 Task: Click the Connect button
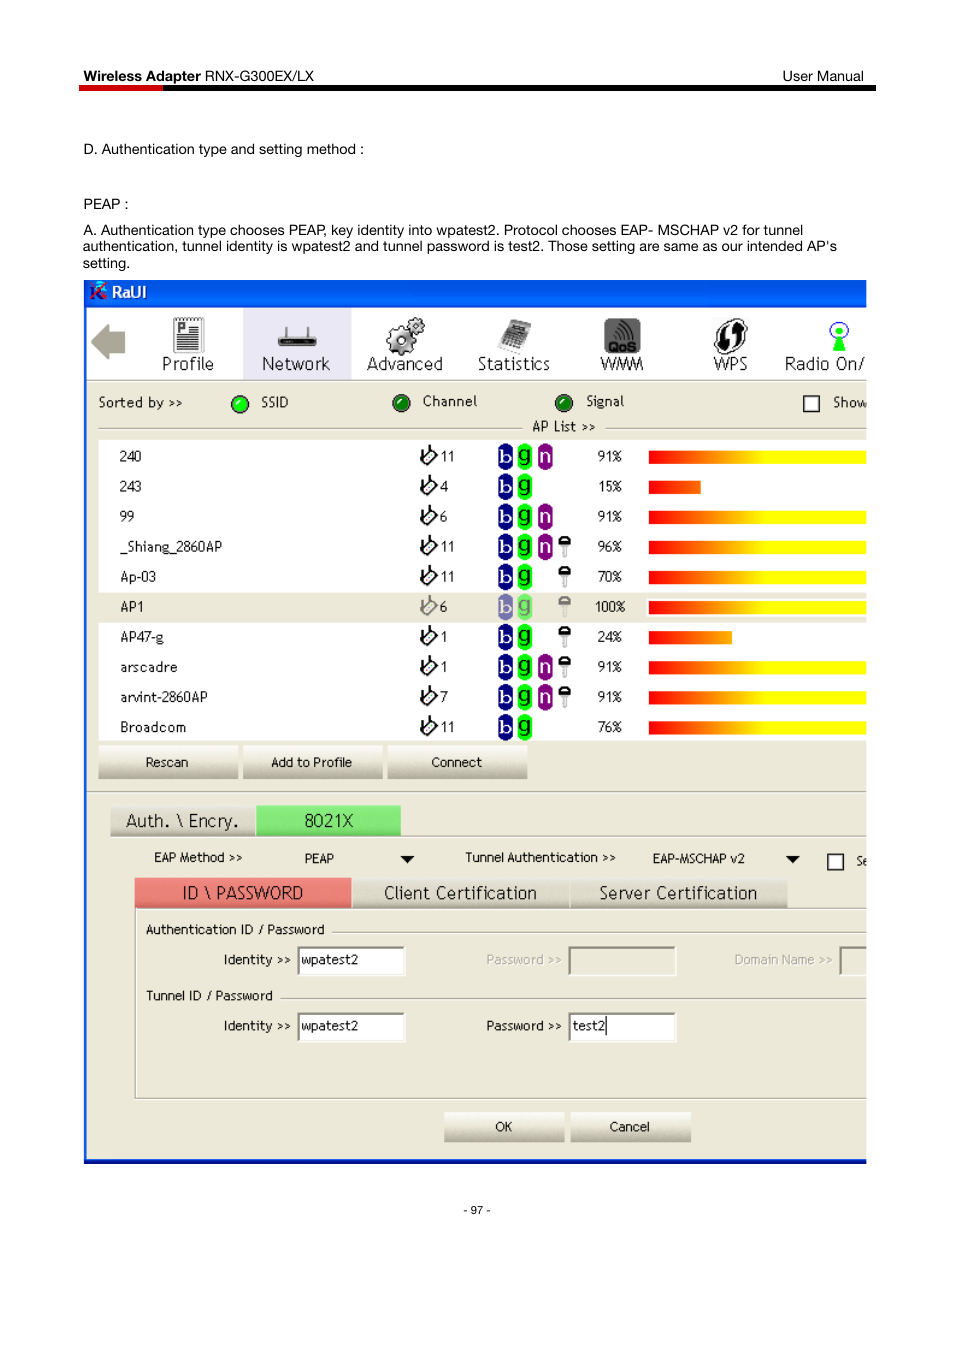click(456, 762)
